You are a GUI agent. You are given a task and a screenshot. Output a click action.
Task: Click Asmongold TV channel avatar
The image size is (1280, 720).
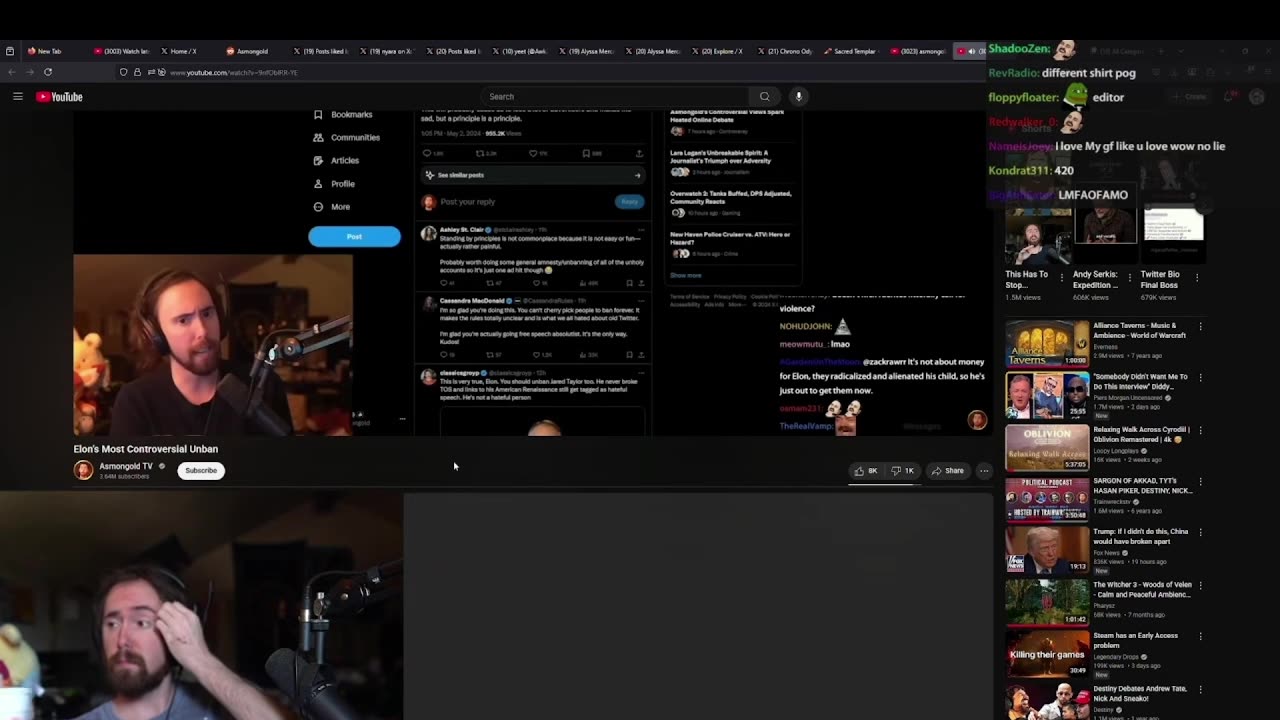(83, 470)
